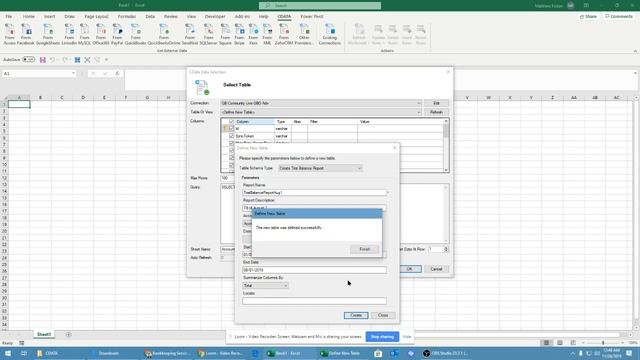Switch to the Home ribbon tab
The image size is (640, 360).
[29, 17]
